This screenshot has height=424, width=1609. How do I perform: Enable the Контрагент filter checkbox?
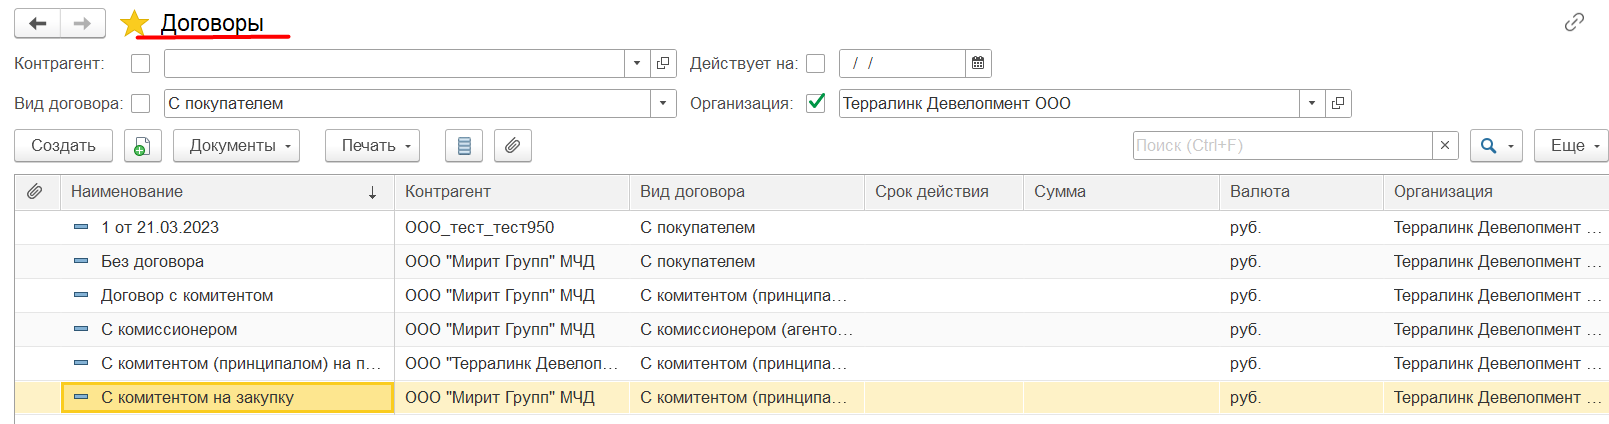[x=141, y=63]
